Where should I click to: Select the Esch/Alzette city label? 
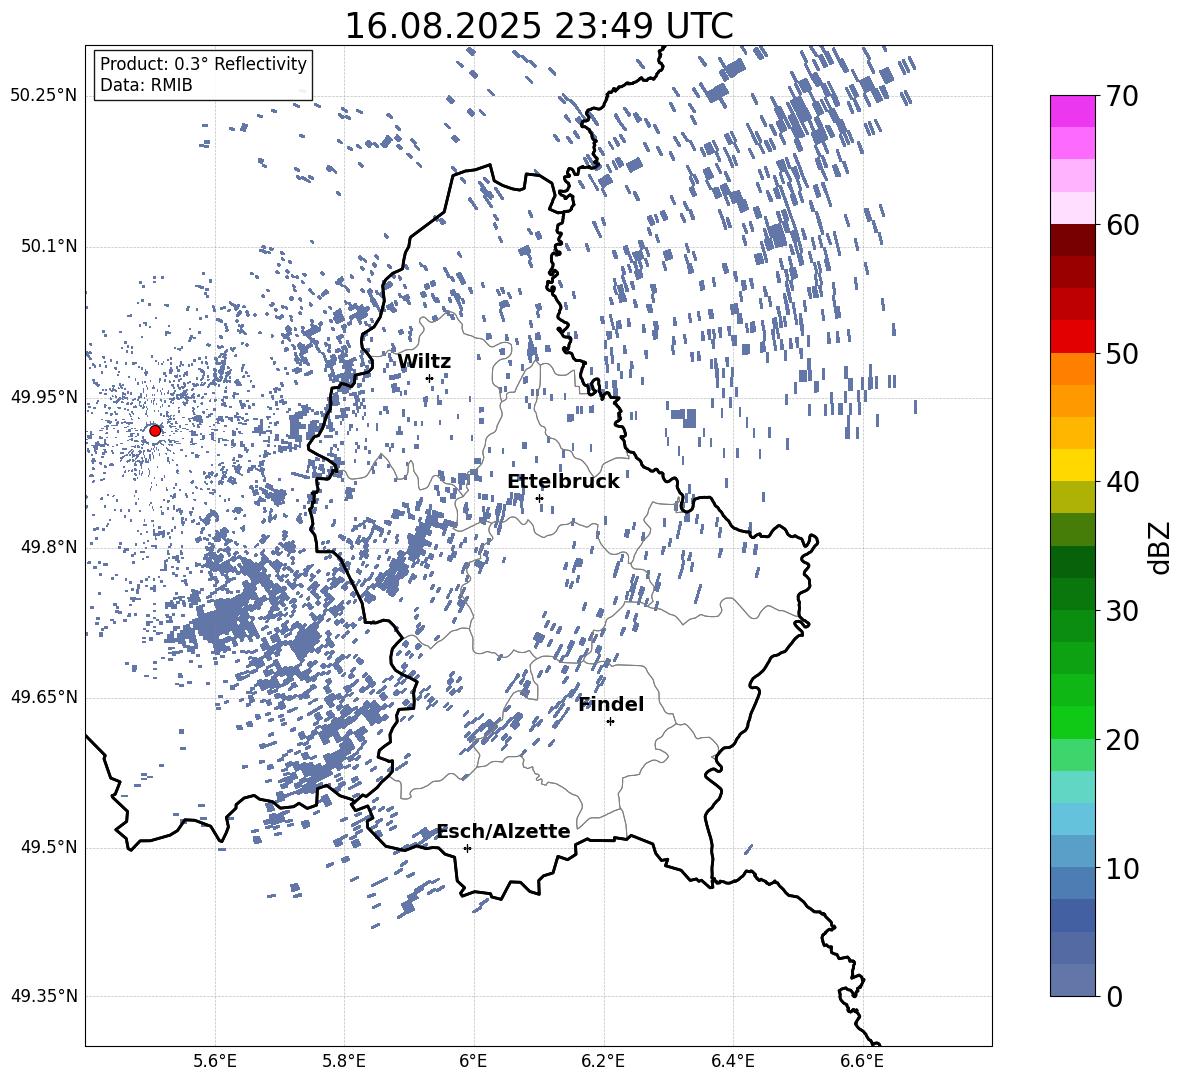coord(503,831)
